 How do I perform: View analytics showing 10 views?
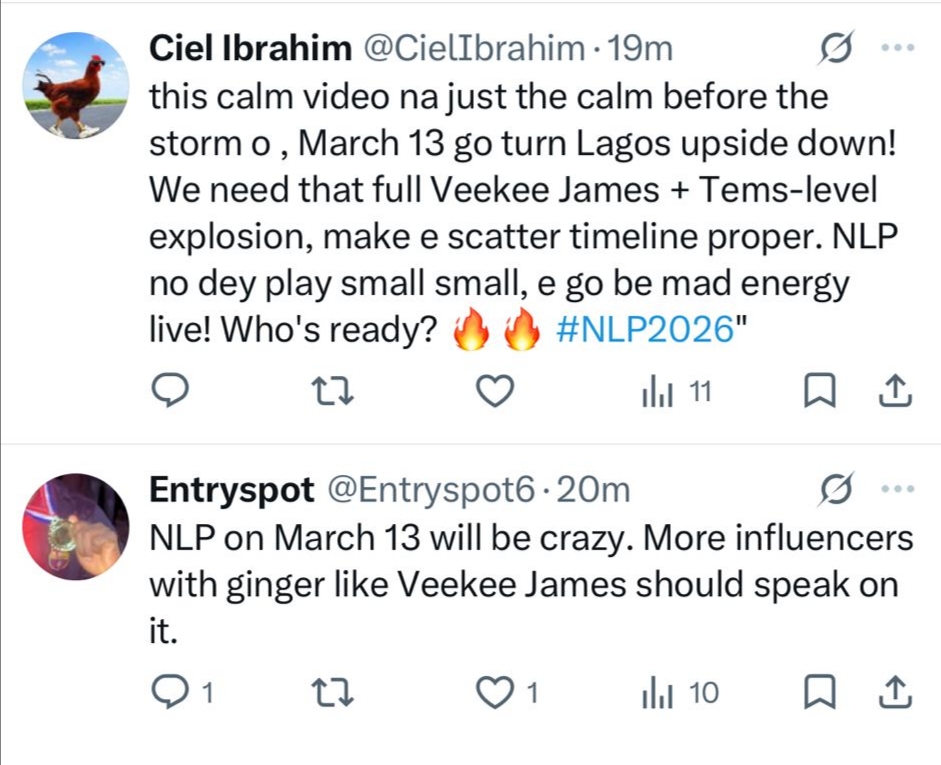(x=679, y=692)
